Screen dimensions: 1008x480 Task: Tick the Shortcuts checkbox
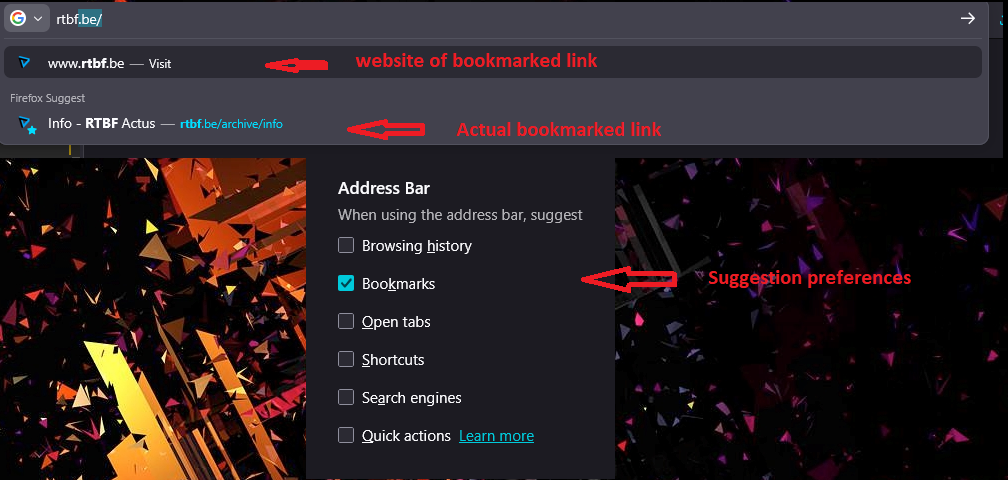[346, 359]
